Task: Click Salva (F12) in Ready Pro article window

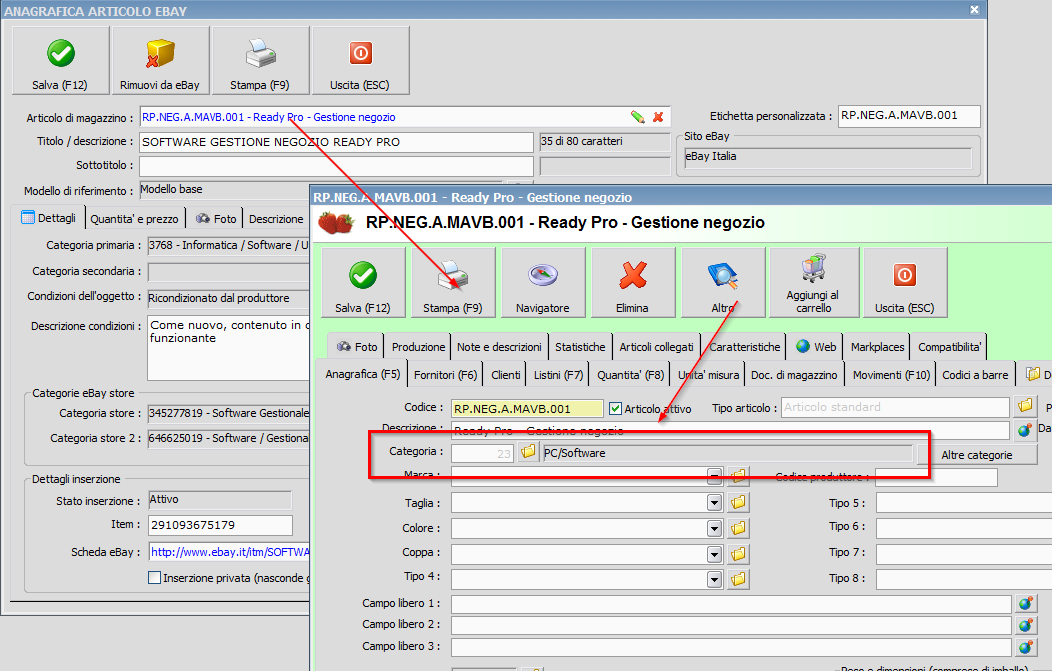Action: click(363, 282)
